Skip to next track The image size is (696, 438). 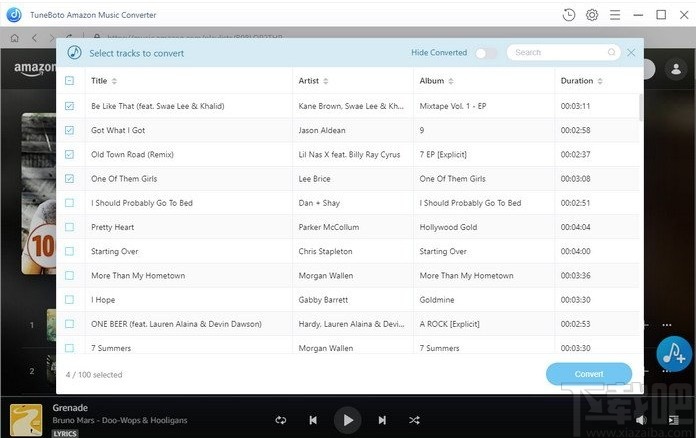tap(382, 420)
